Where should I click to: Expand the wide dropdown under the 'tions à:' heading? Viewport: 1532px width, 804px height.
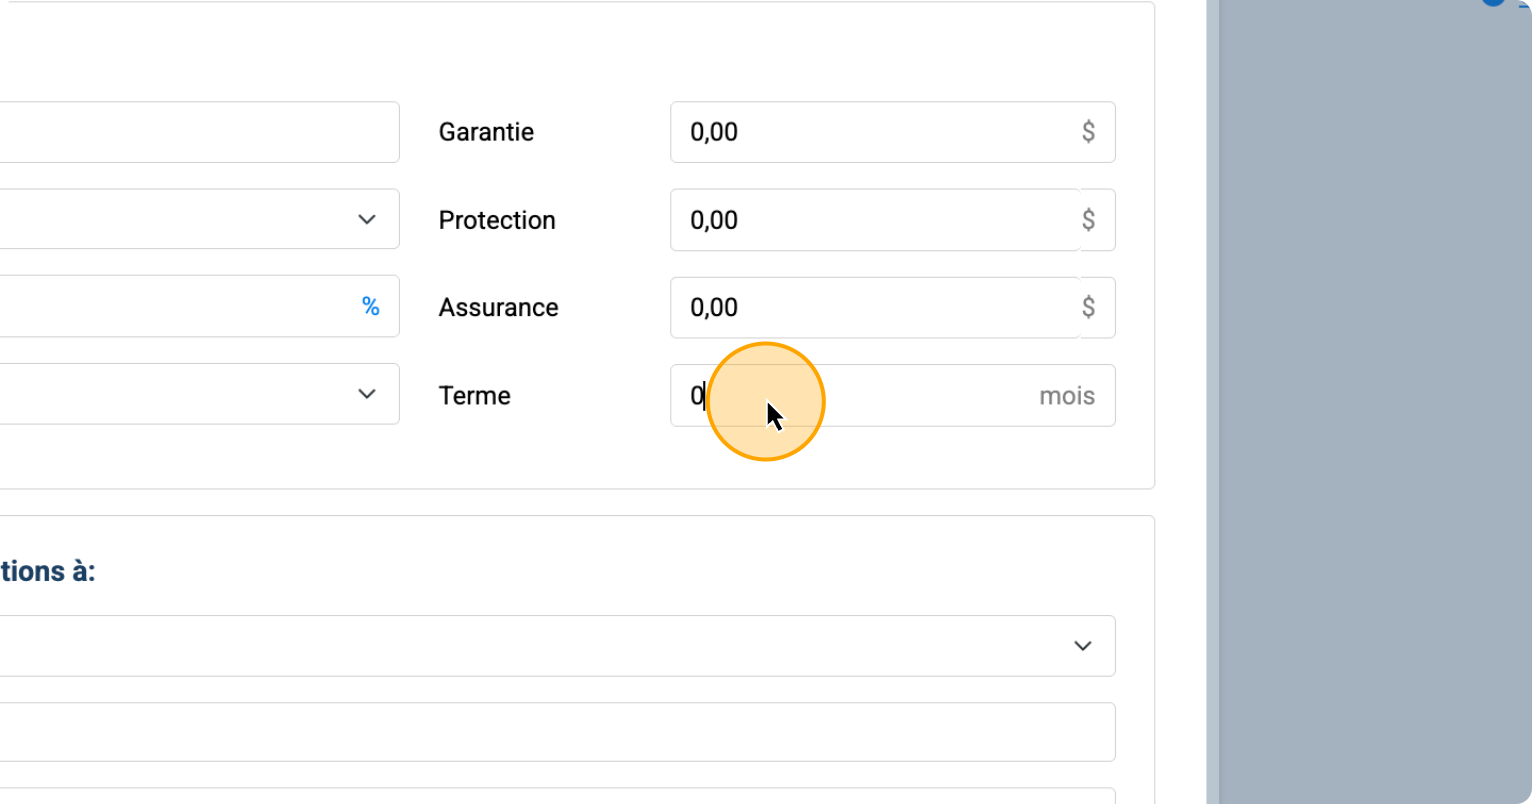coord(1081,646)
